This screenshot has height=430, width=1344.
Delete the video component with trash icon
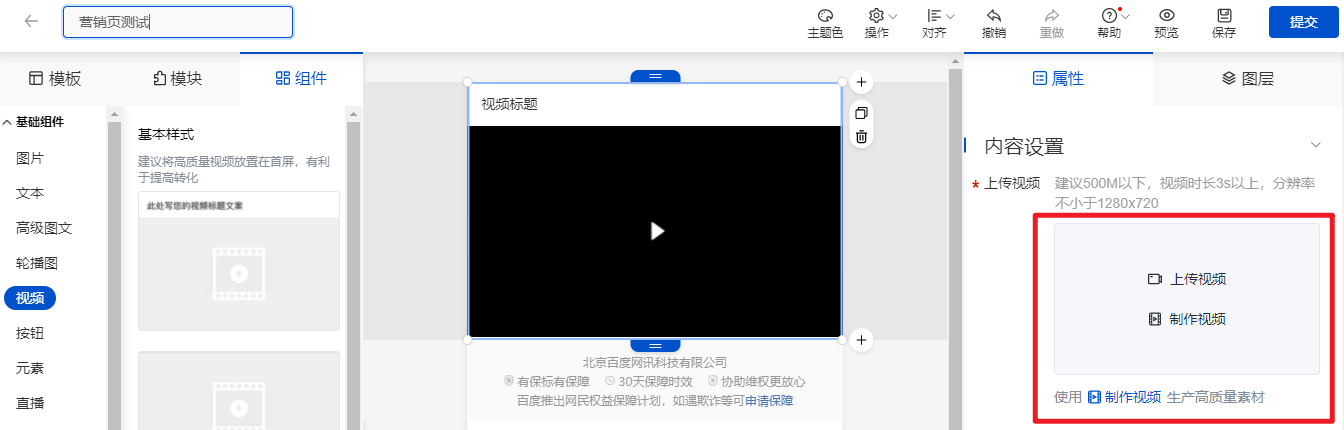[861, 136]
